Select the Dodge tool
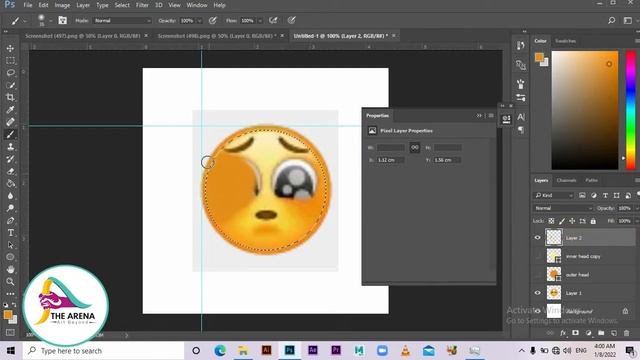 pyautogui.click(x=10, y=208)
